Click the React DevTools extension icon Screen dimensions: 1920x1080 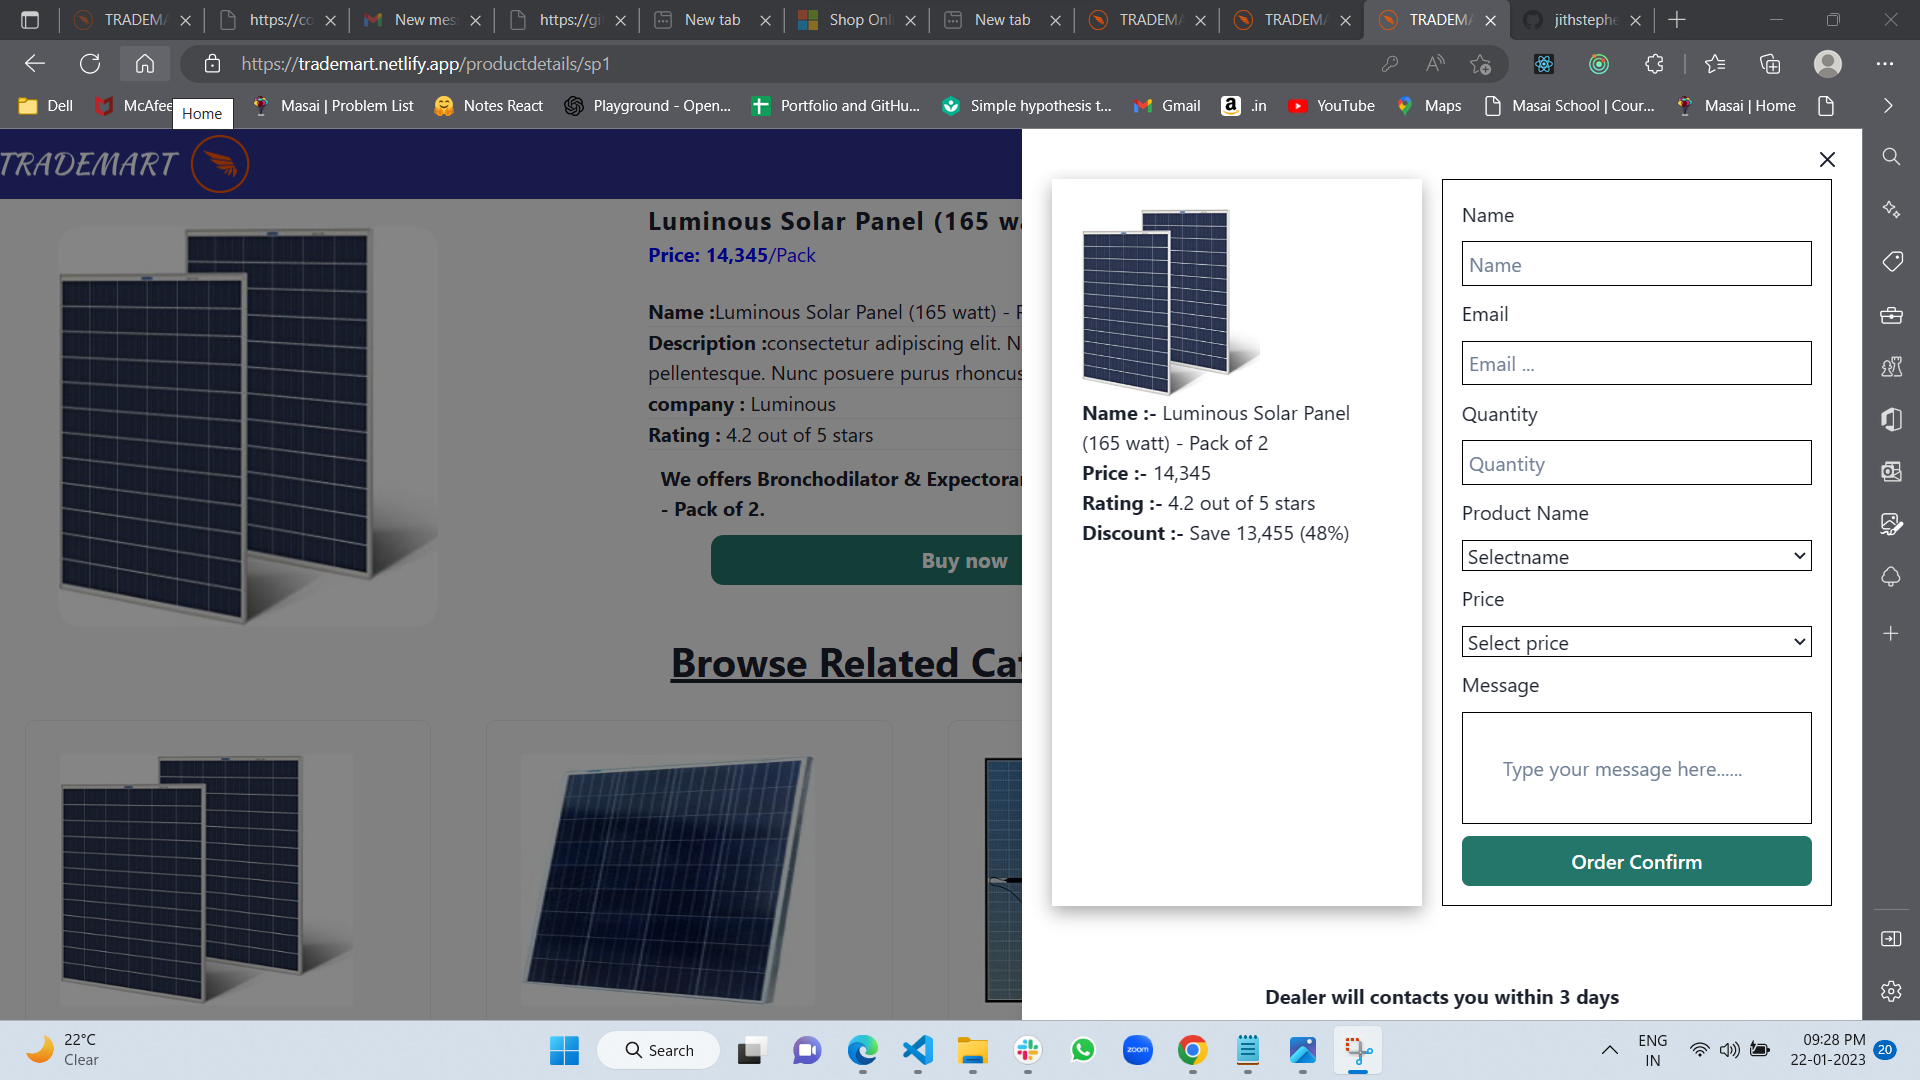tap(1544, 64)
